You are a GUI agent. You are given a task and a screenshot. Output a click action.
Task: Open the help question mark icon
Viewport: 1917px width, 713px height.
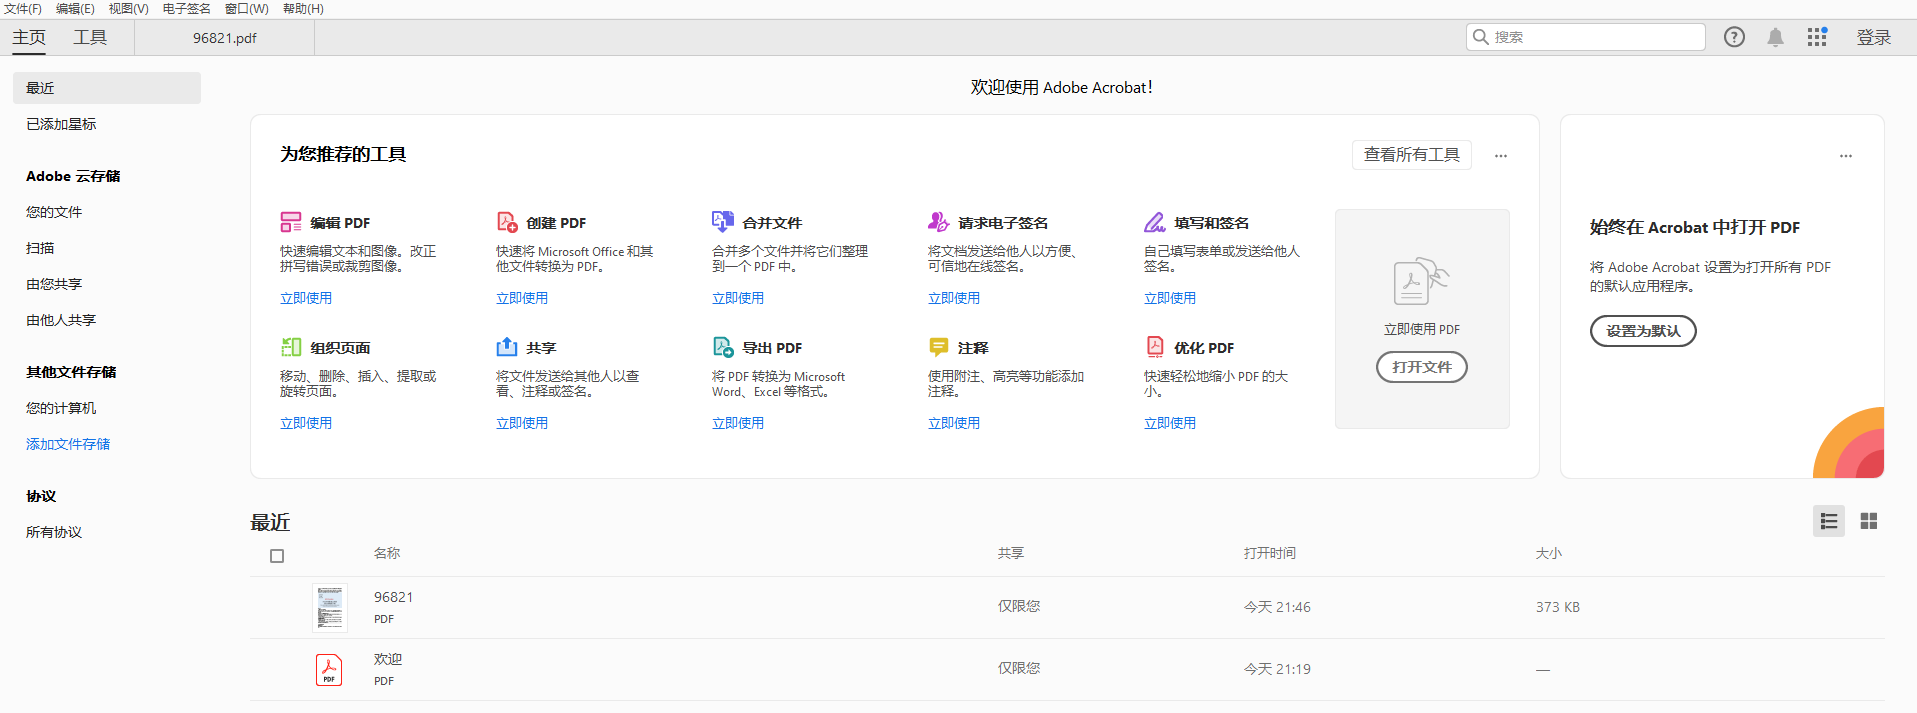coord(1734,37)
